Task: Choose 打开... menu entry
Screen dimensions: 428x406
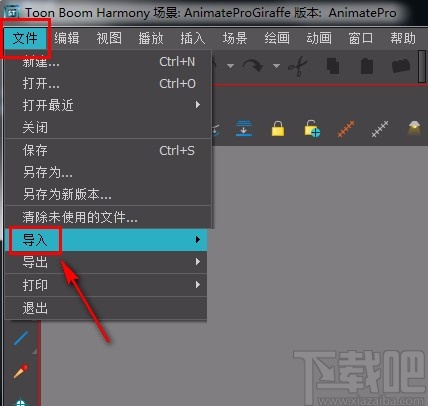Action: click(109, 83)
